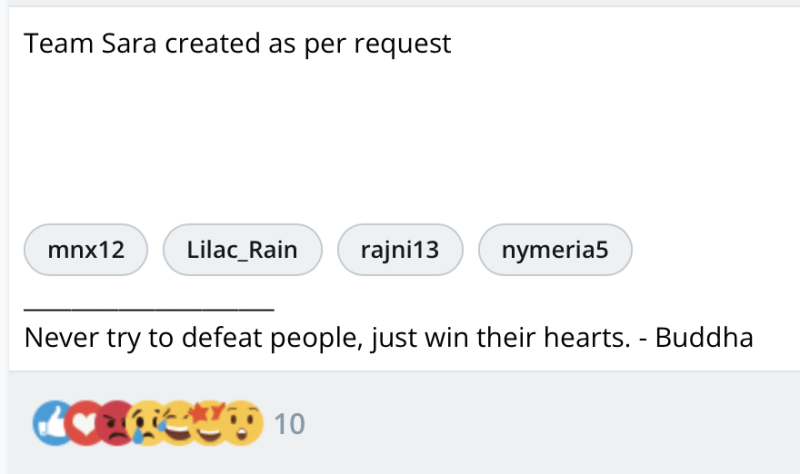Click the signature separator line
This screenshot has height=474, width=800.
point(149,308)
